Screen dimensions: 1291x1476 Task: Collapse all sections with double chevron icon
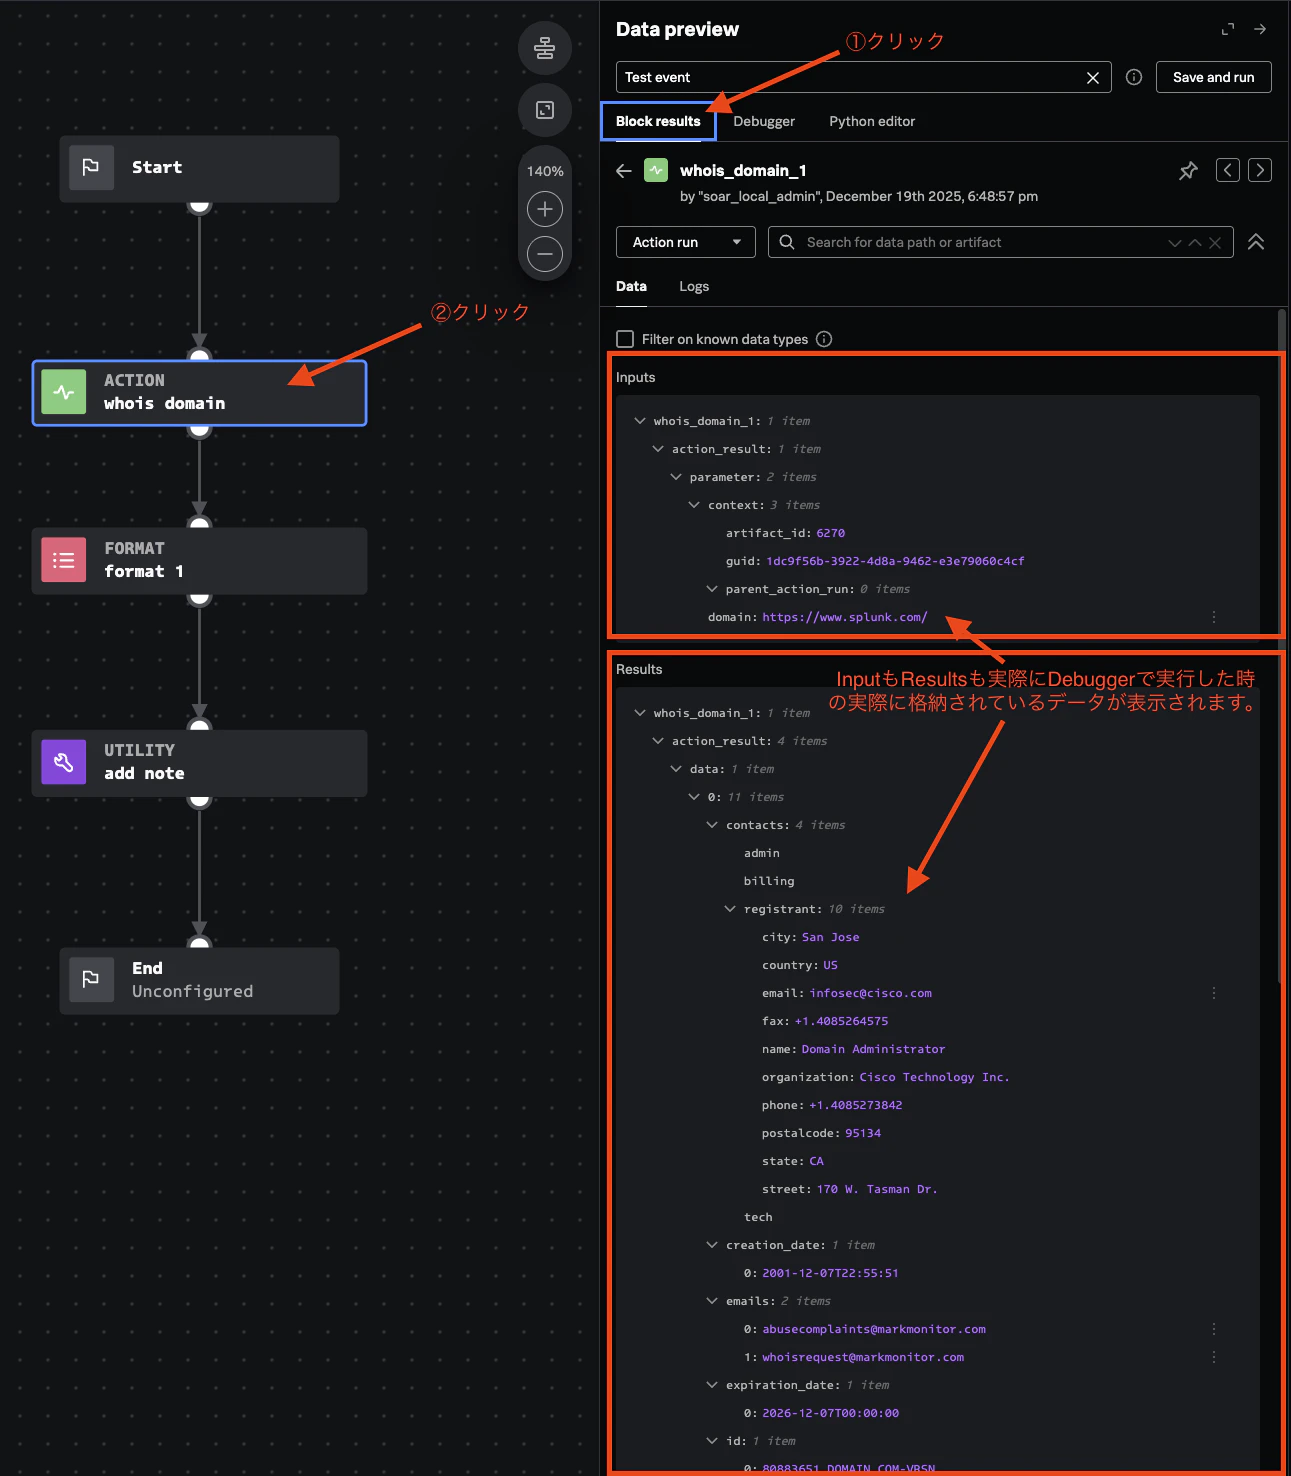tap(1256, 242)
